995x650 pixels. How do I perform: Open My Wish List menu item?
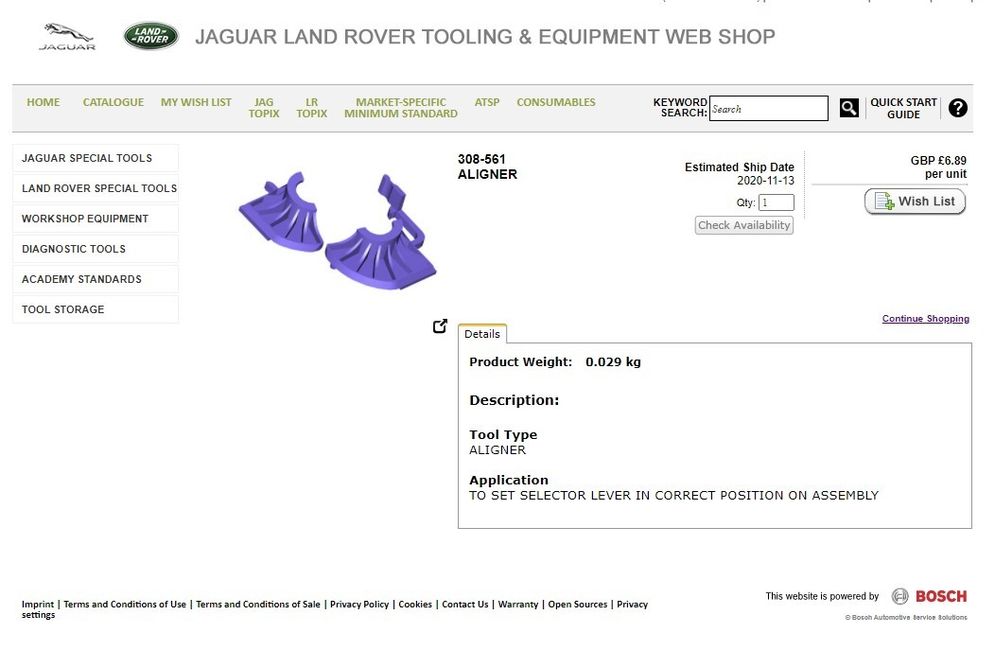[x=196, y=102]
